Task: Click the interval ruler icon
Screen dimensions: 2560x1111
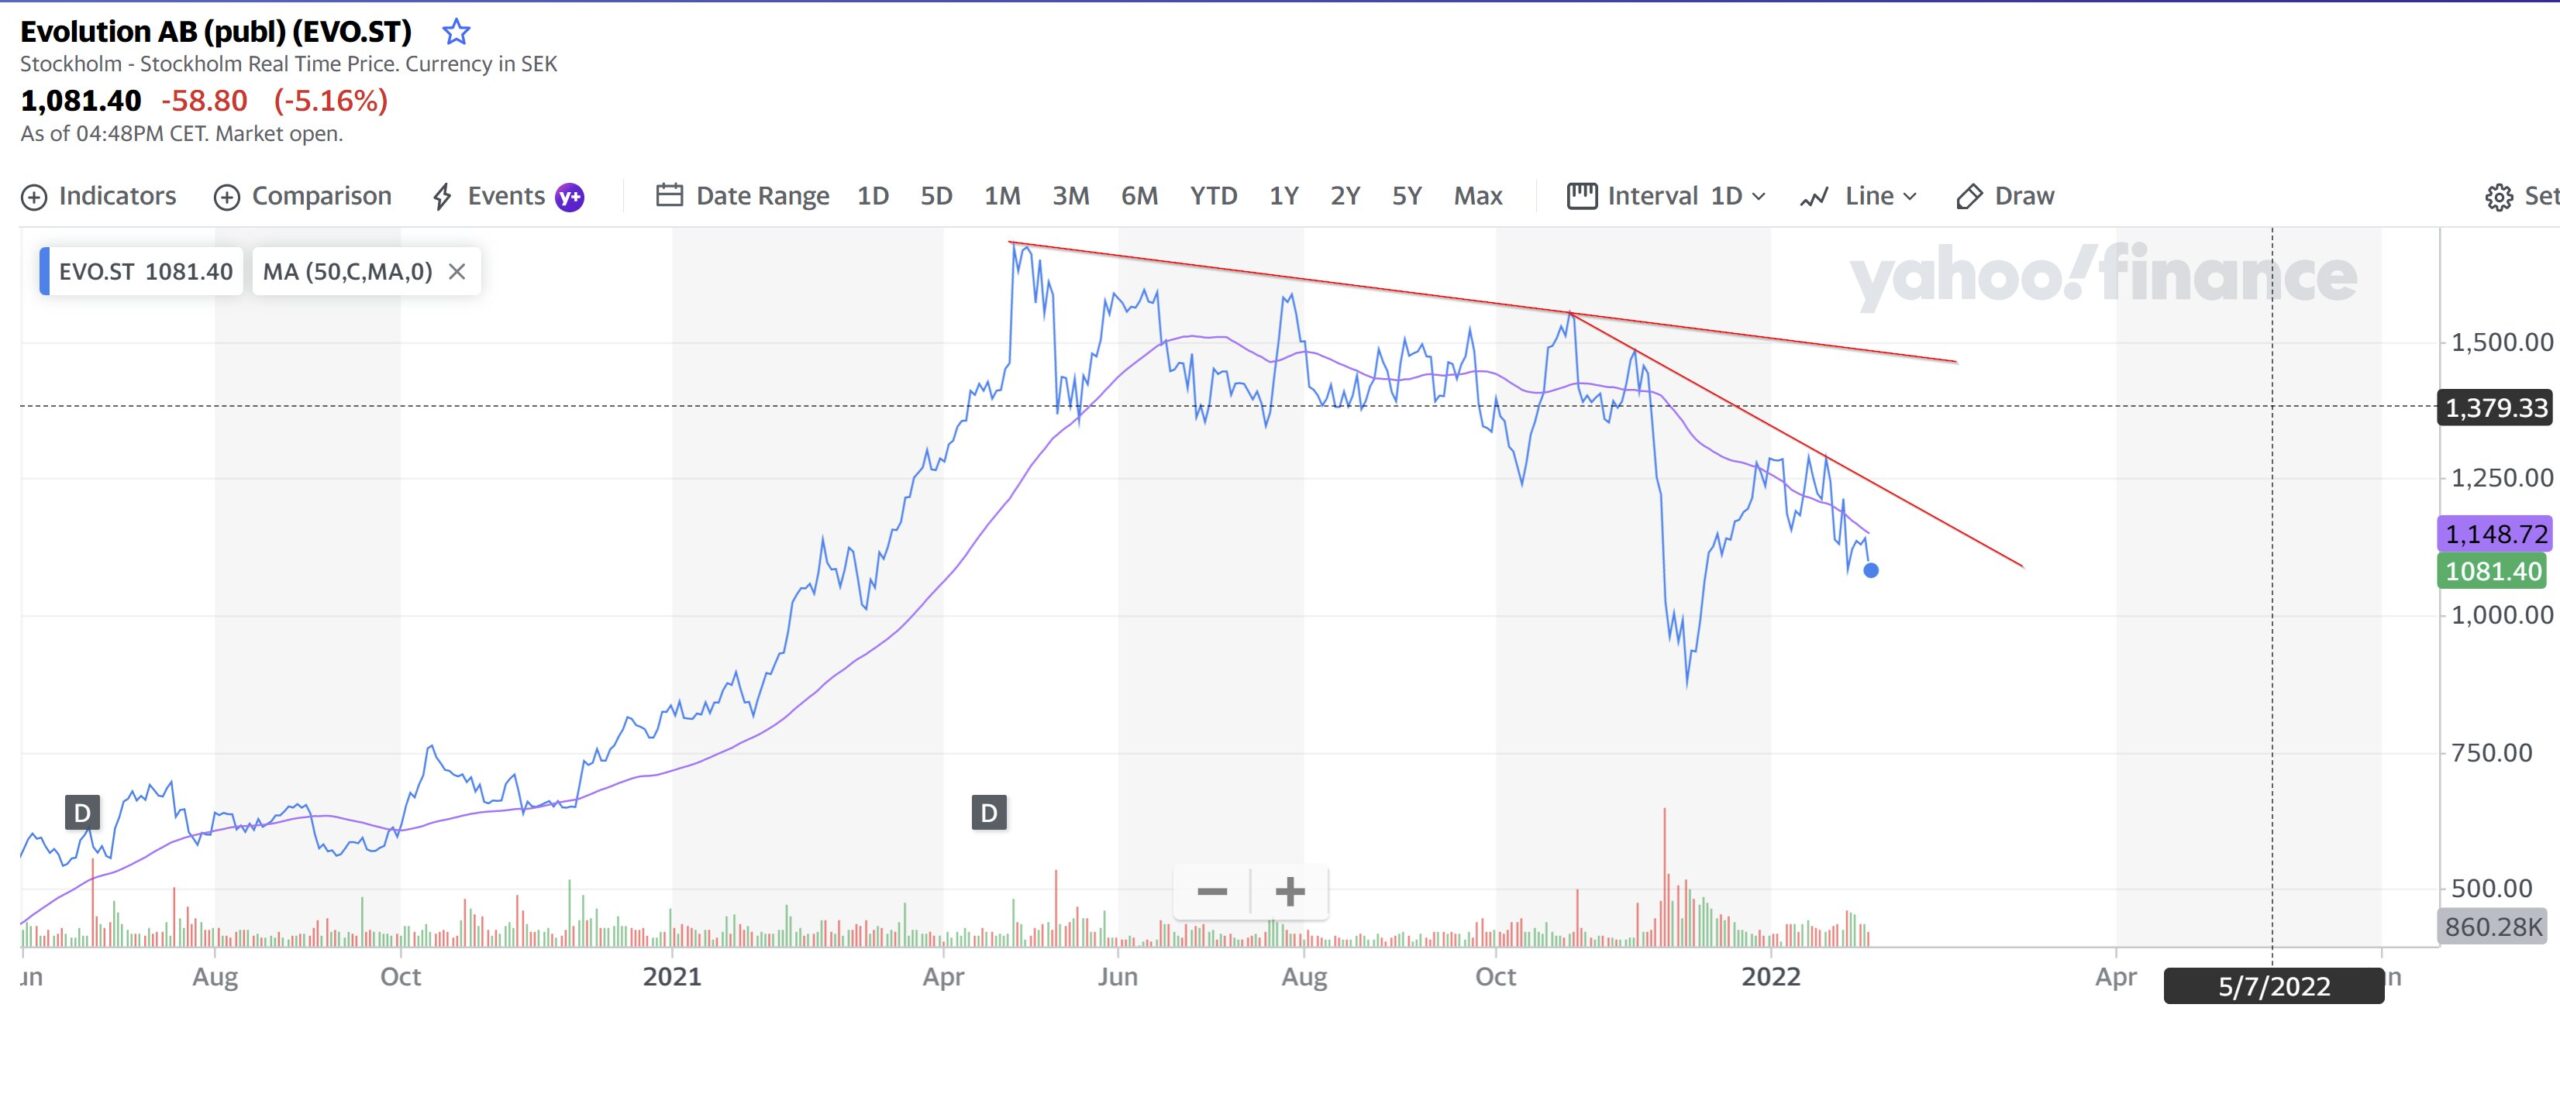Action: point(1582,196)
